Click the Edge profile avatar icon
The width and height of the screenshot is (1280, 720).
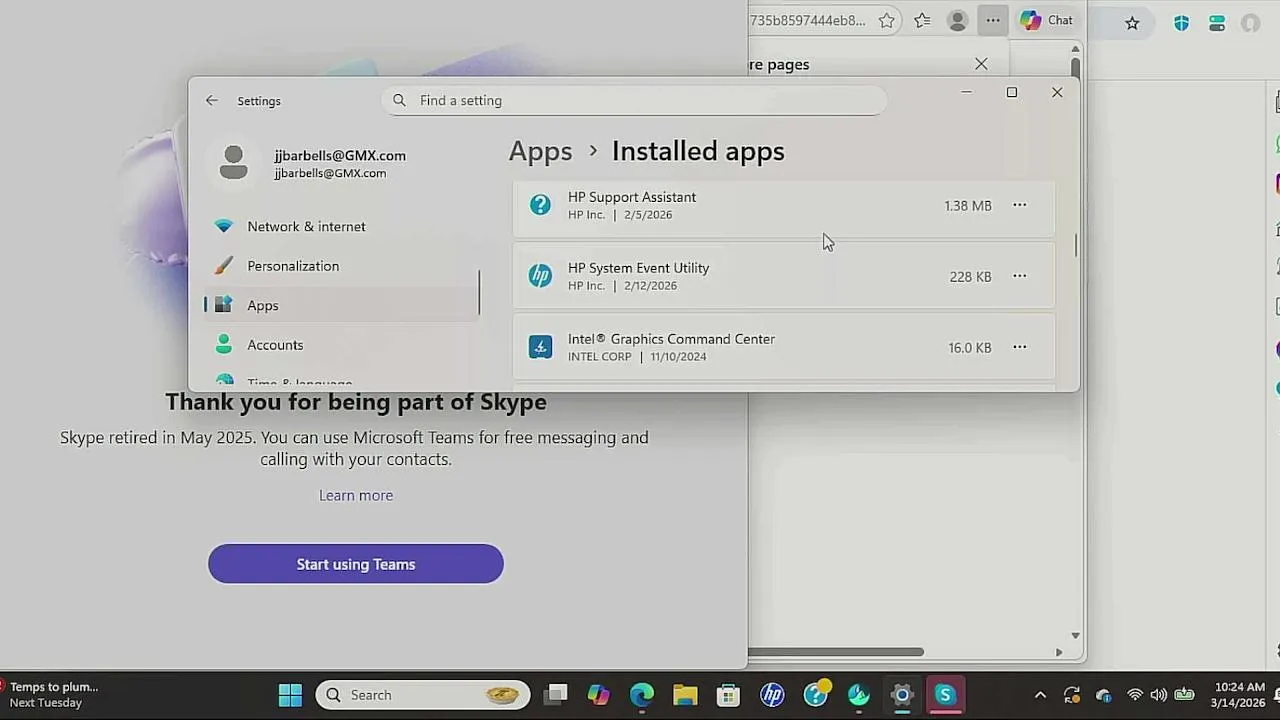(957, 20)
